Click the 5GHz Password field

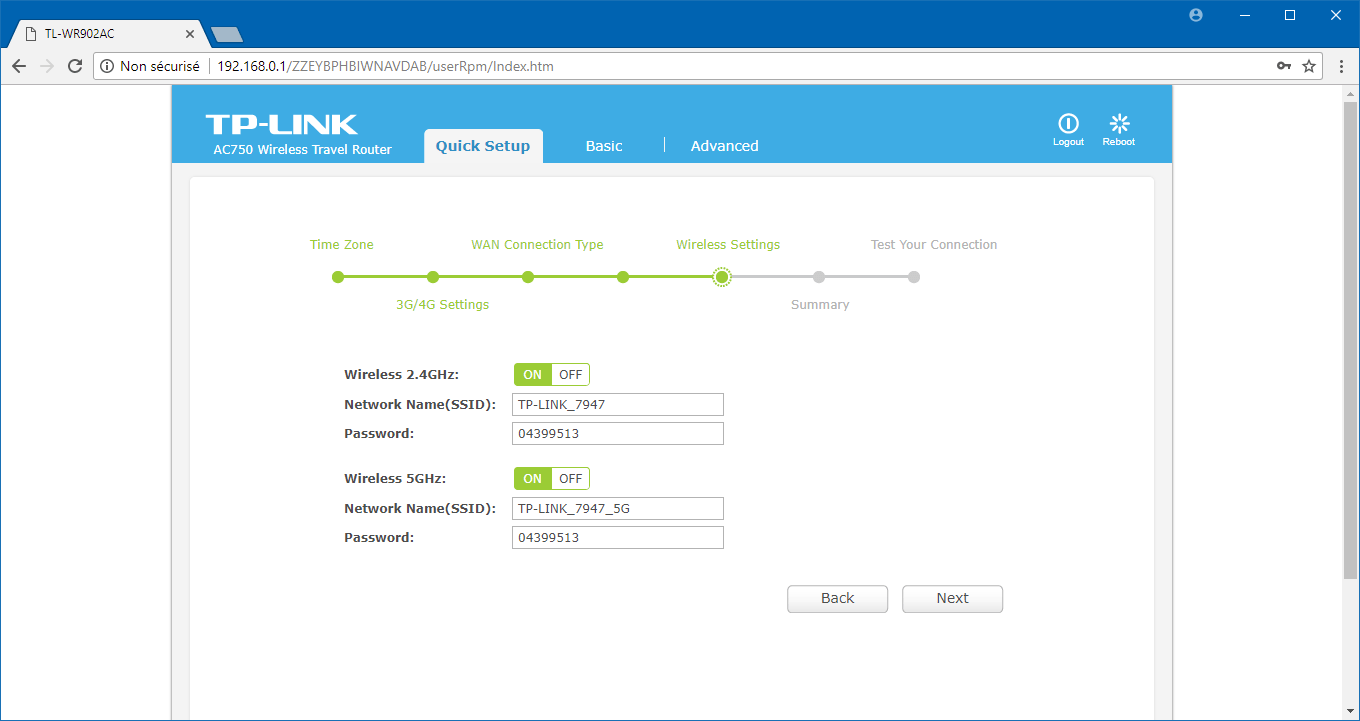click(617, 537)
